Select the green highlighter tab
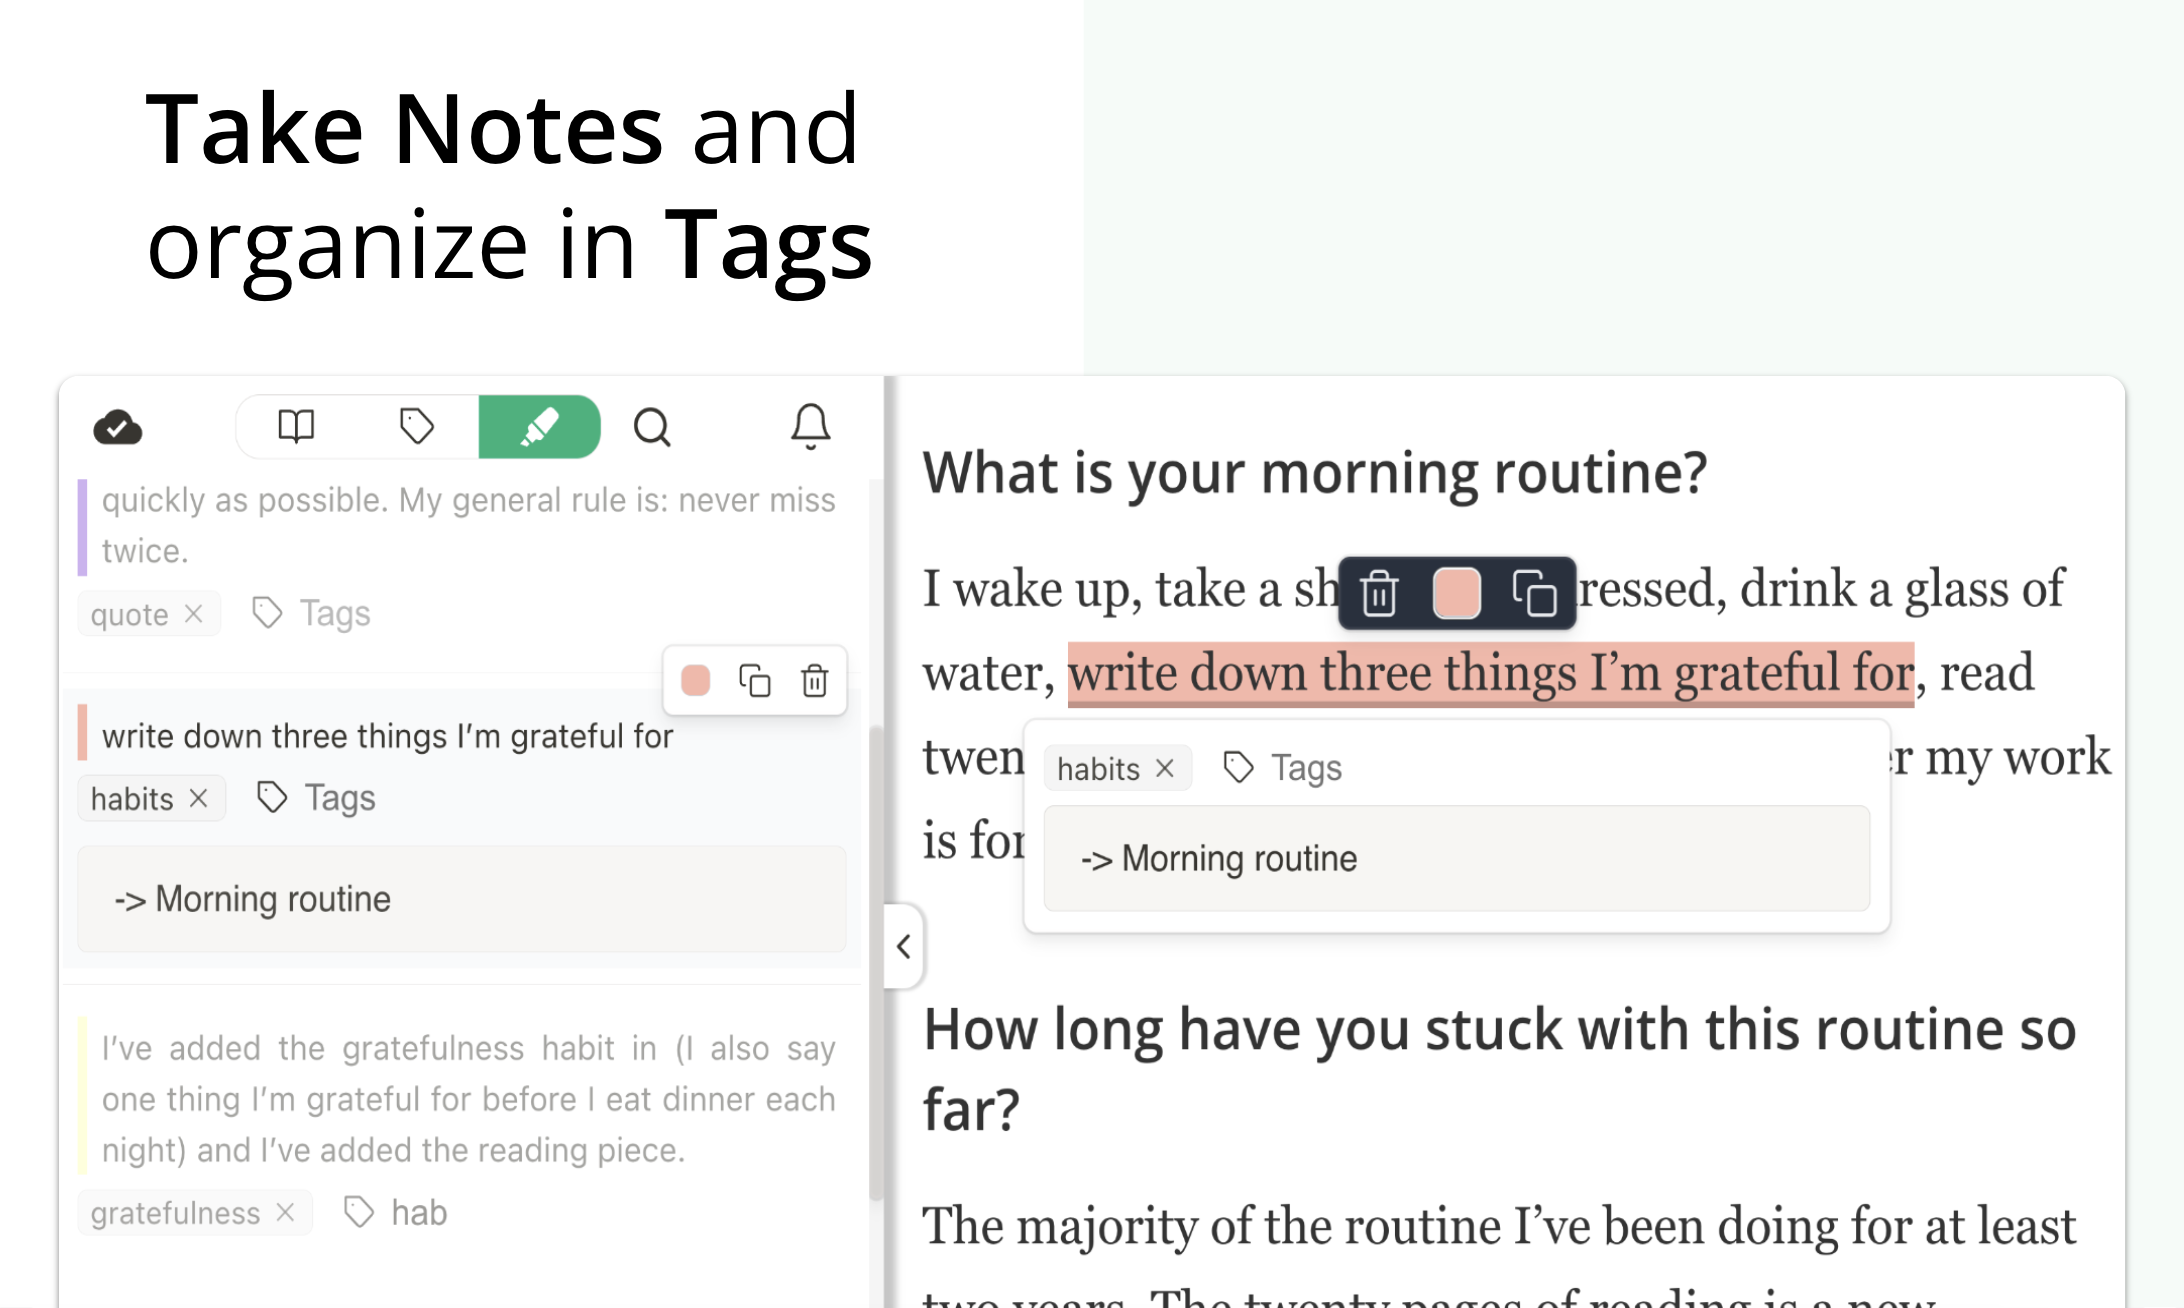This screenshot has height=1308, width=2184. [539, 427]
